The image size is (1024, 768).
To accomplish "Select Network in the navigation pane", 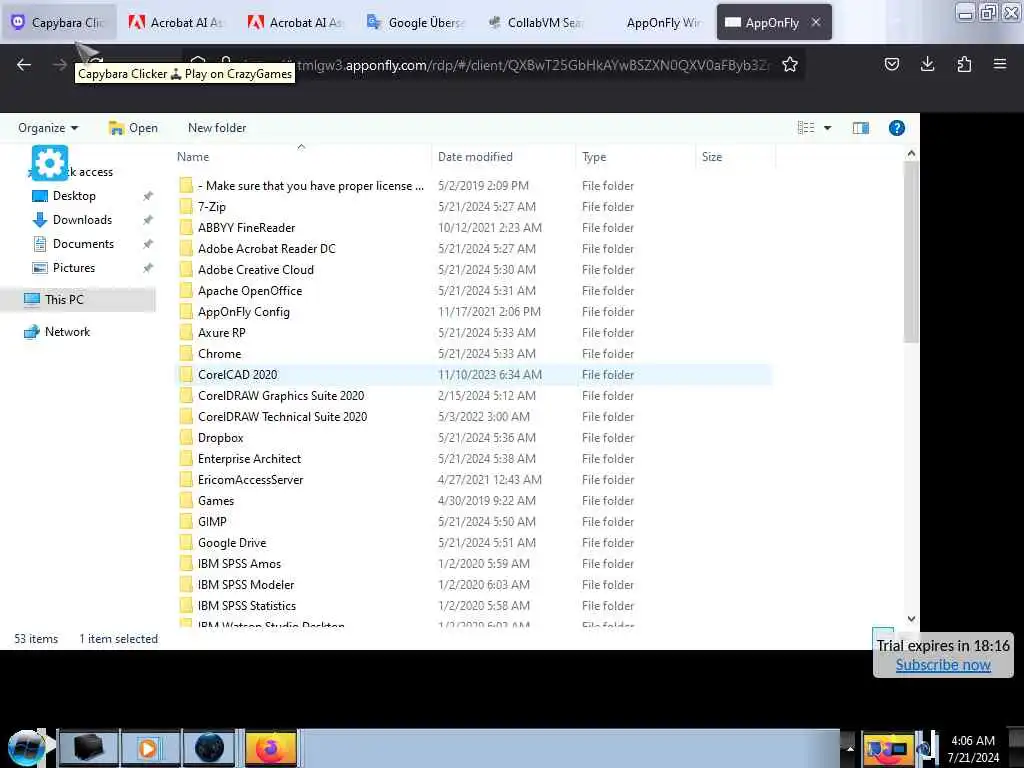I will pos(67,332).
